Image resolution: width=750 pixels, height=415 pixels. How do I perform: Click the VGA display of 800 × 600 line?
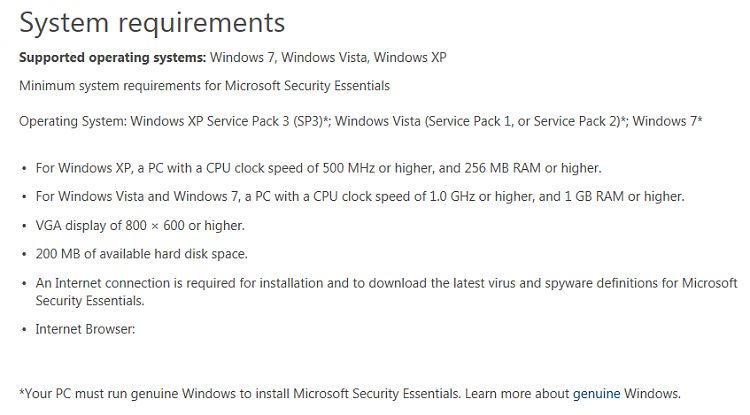[x=140, y=226]
